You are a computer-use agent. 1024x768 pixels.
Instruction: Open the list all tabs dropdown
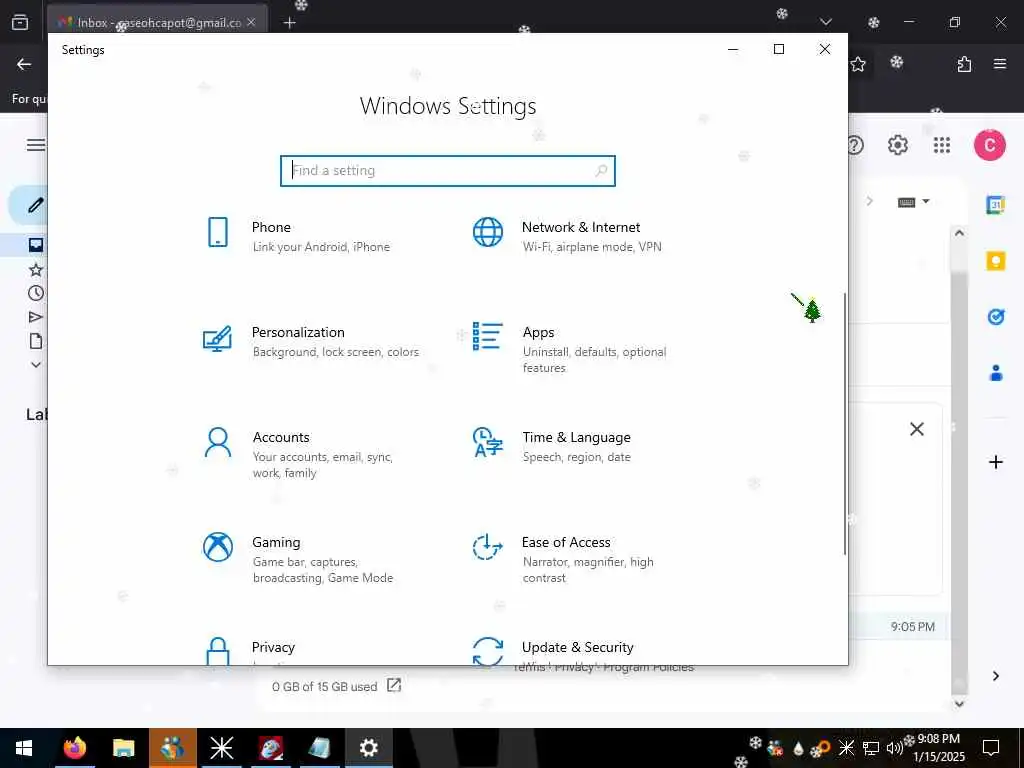[825, 22]
